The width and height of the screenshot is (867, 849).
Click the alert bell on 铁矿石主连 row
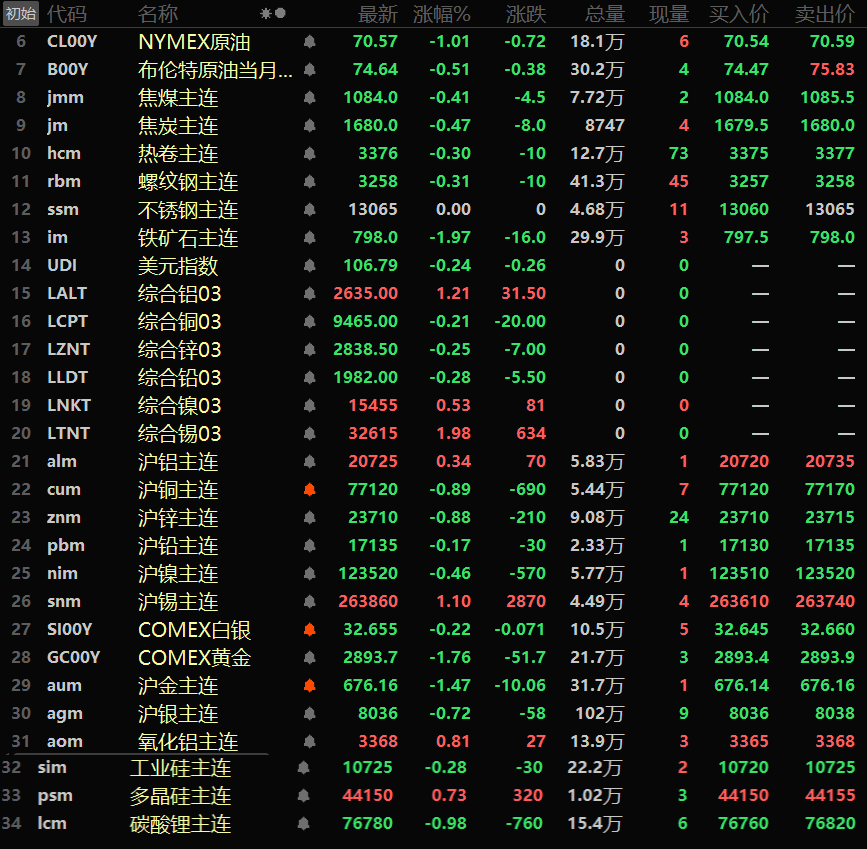click(x=310, y=238)
